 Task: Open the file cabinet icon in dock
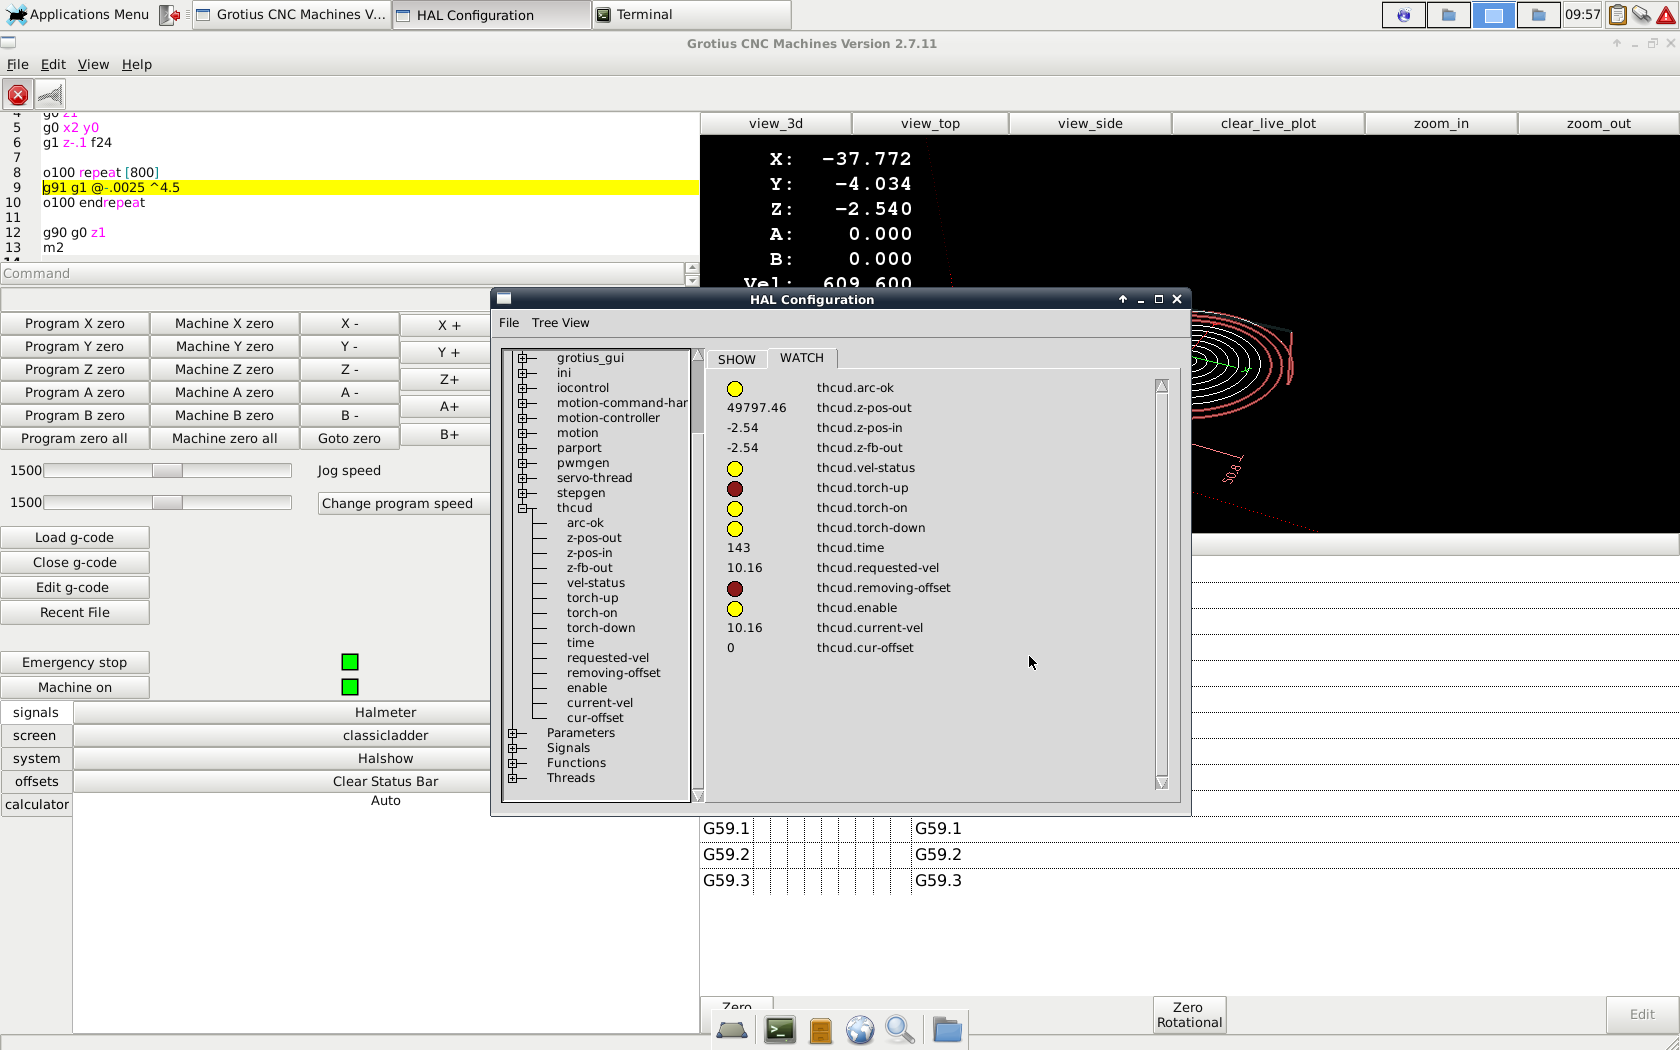[821, 1030]
